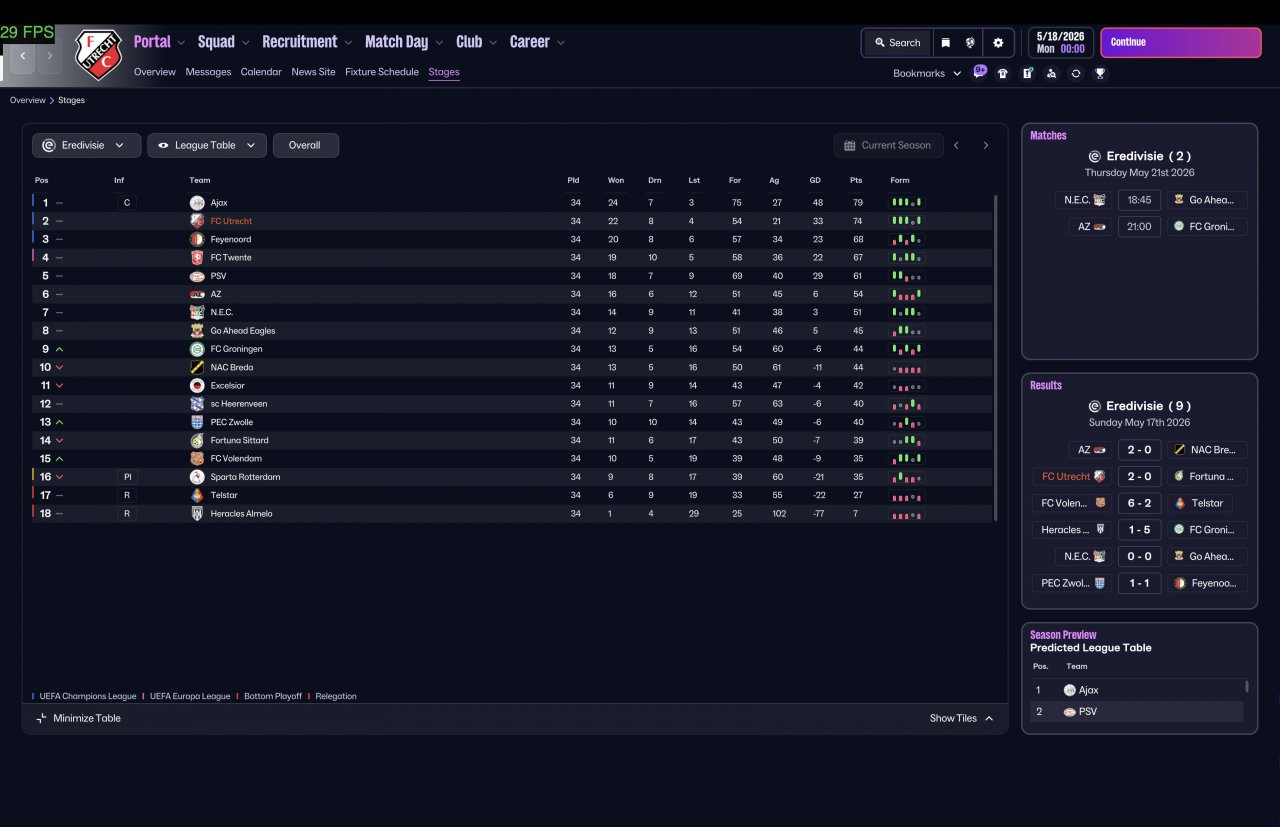Open the bookmark icon next to Search
This screenshot has width=1280, height=827.
pos(945,43)
